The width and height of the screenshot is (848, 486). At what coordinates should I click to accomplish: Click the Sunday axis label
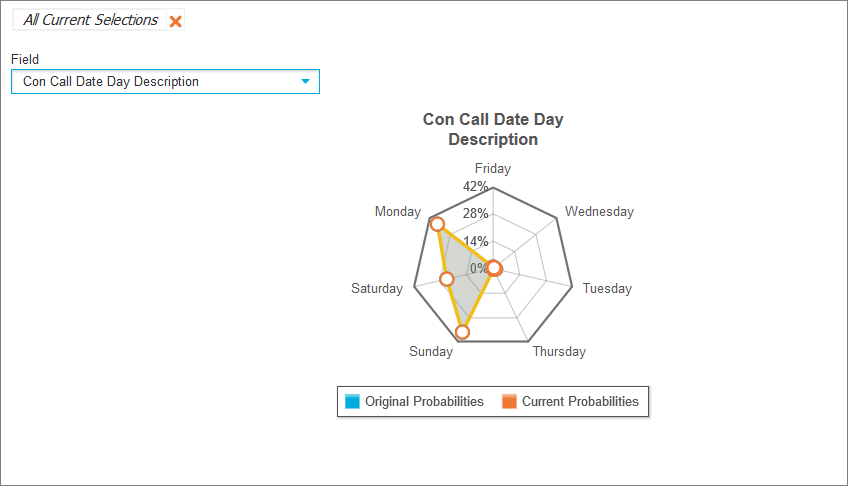(431, 351)
